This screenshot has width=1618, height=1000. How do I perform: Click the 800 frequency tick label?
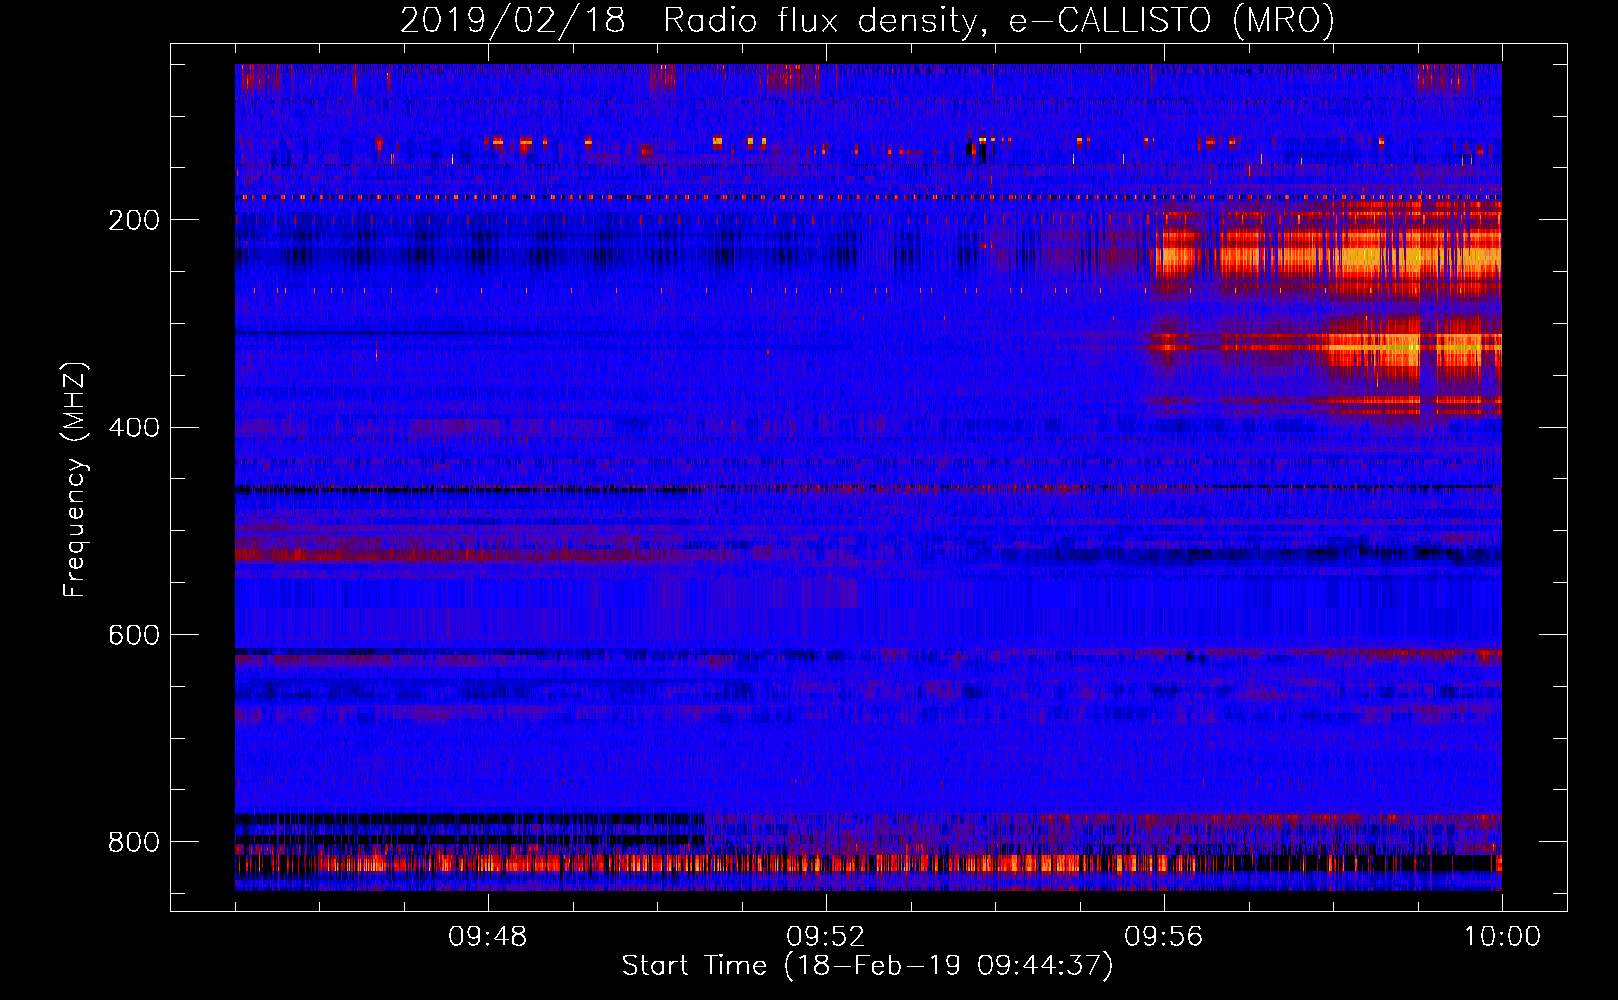point(134,843)
